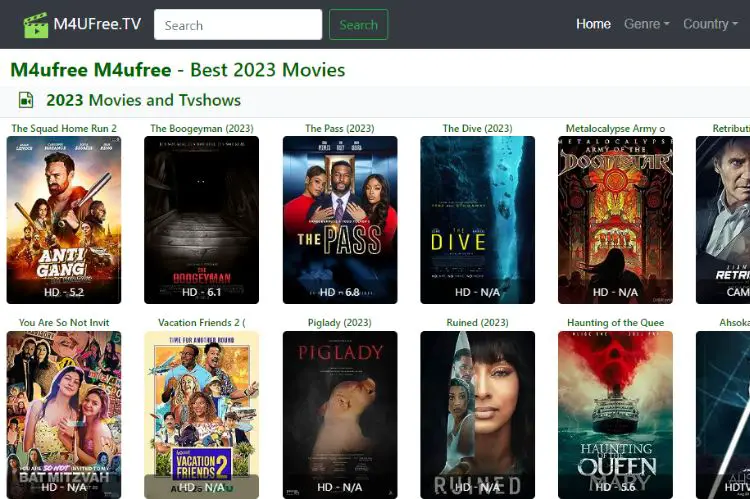Screen dimensions: 750x499
Task: Click the HD - 5.6 rating label
Action: coord(615,487)
